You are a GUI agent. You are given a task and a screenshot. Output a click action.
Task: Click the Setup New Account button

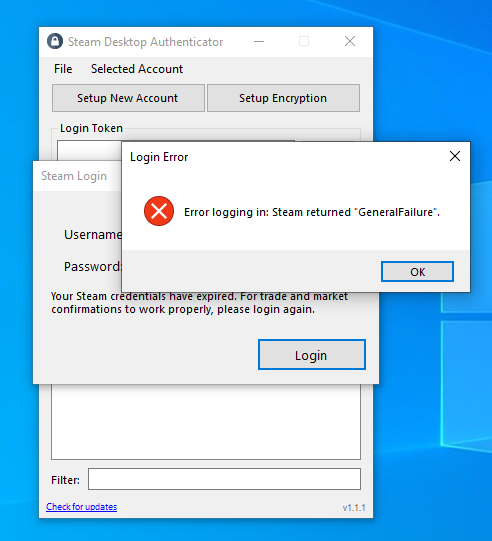128,98
